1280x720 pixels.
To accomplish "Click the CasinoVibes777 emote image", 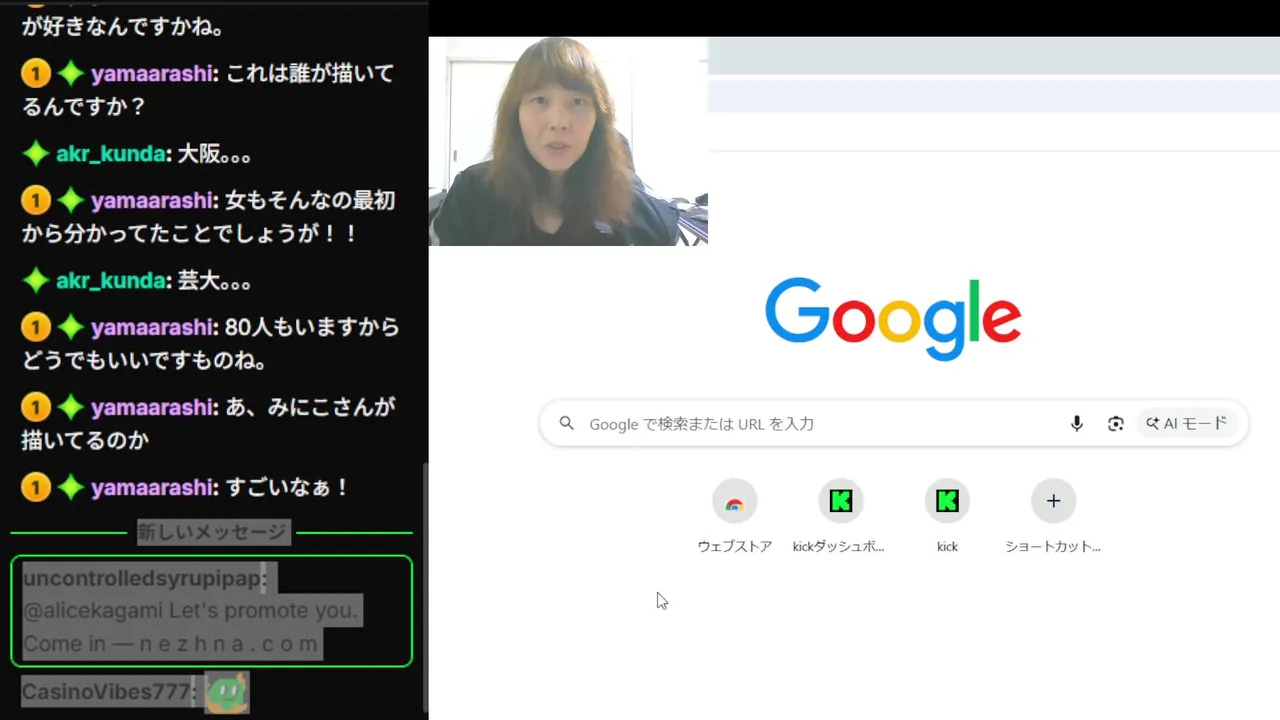I will [226, 693].
